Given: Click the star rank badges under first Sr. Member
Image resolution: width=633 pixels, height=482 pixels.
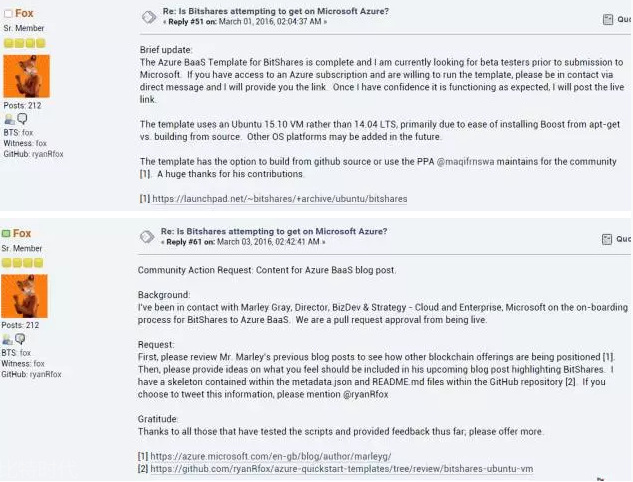Looking at the screenshot, I should [x=23, y=43].
